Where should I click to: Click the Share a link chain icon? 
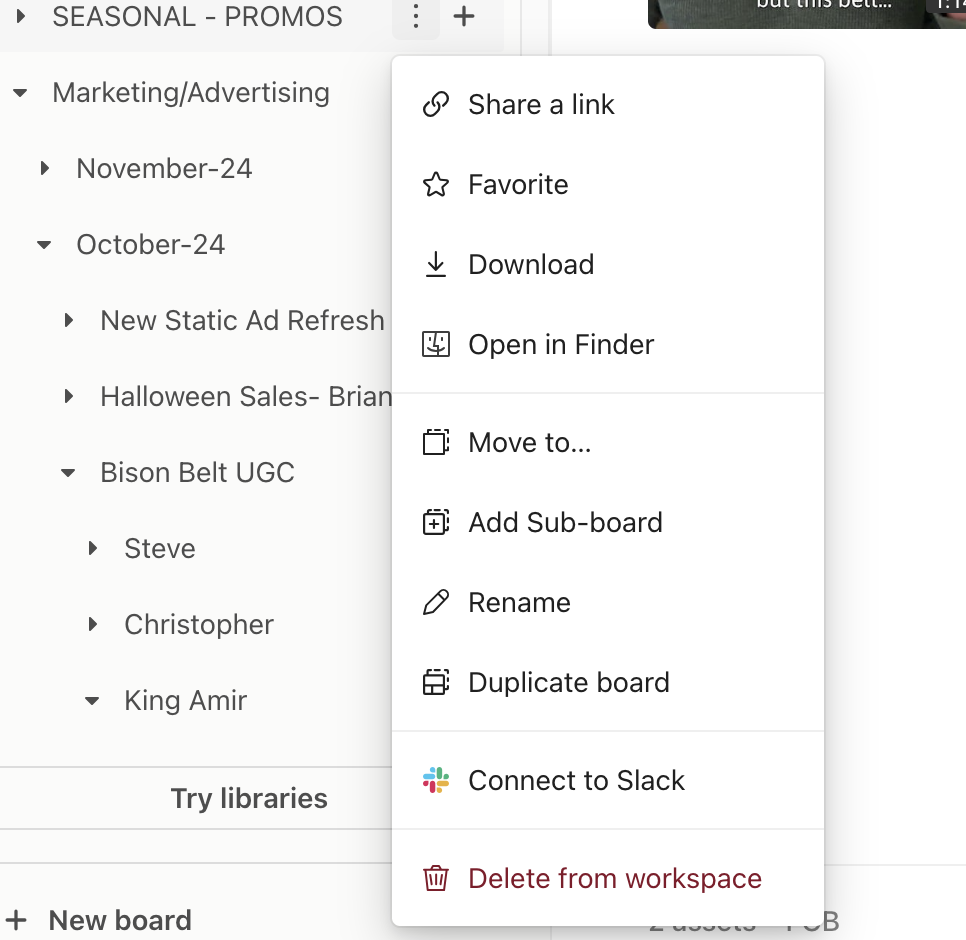tap(436, 105)
